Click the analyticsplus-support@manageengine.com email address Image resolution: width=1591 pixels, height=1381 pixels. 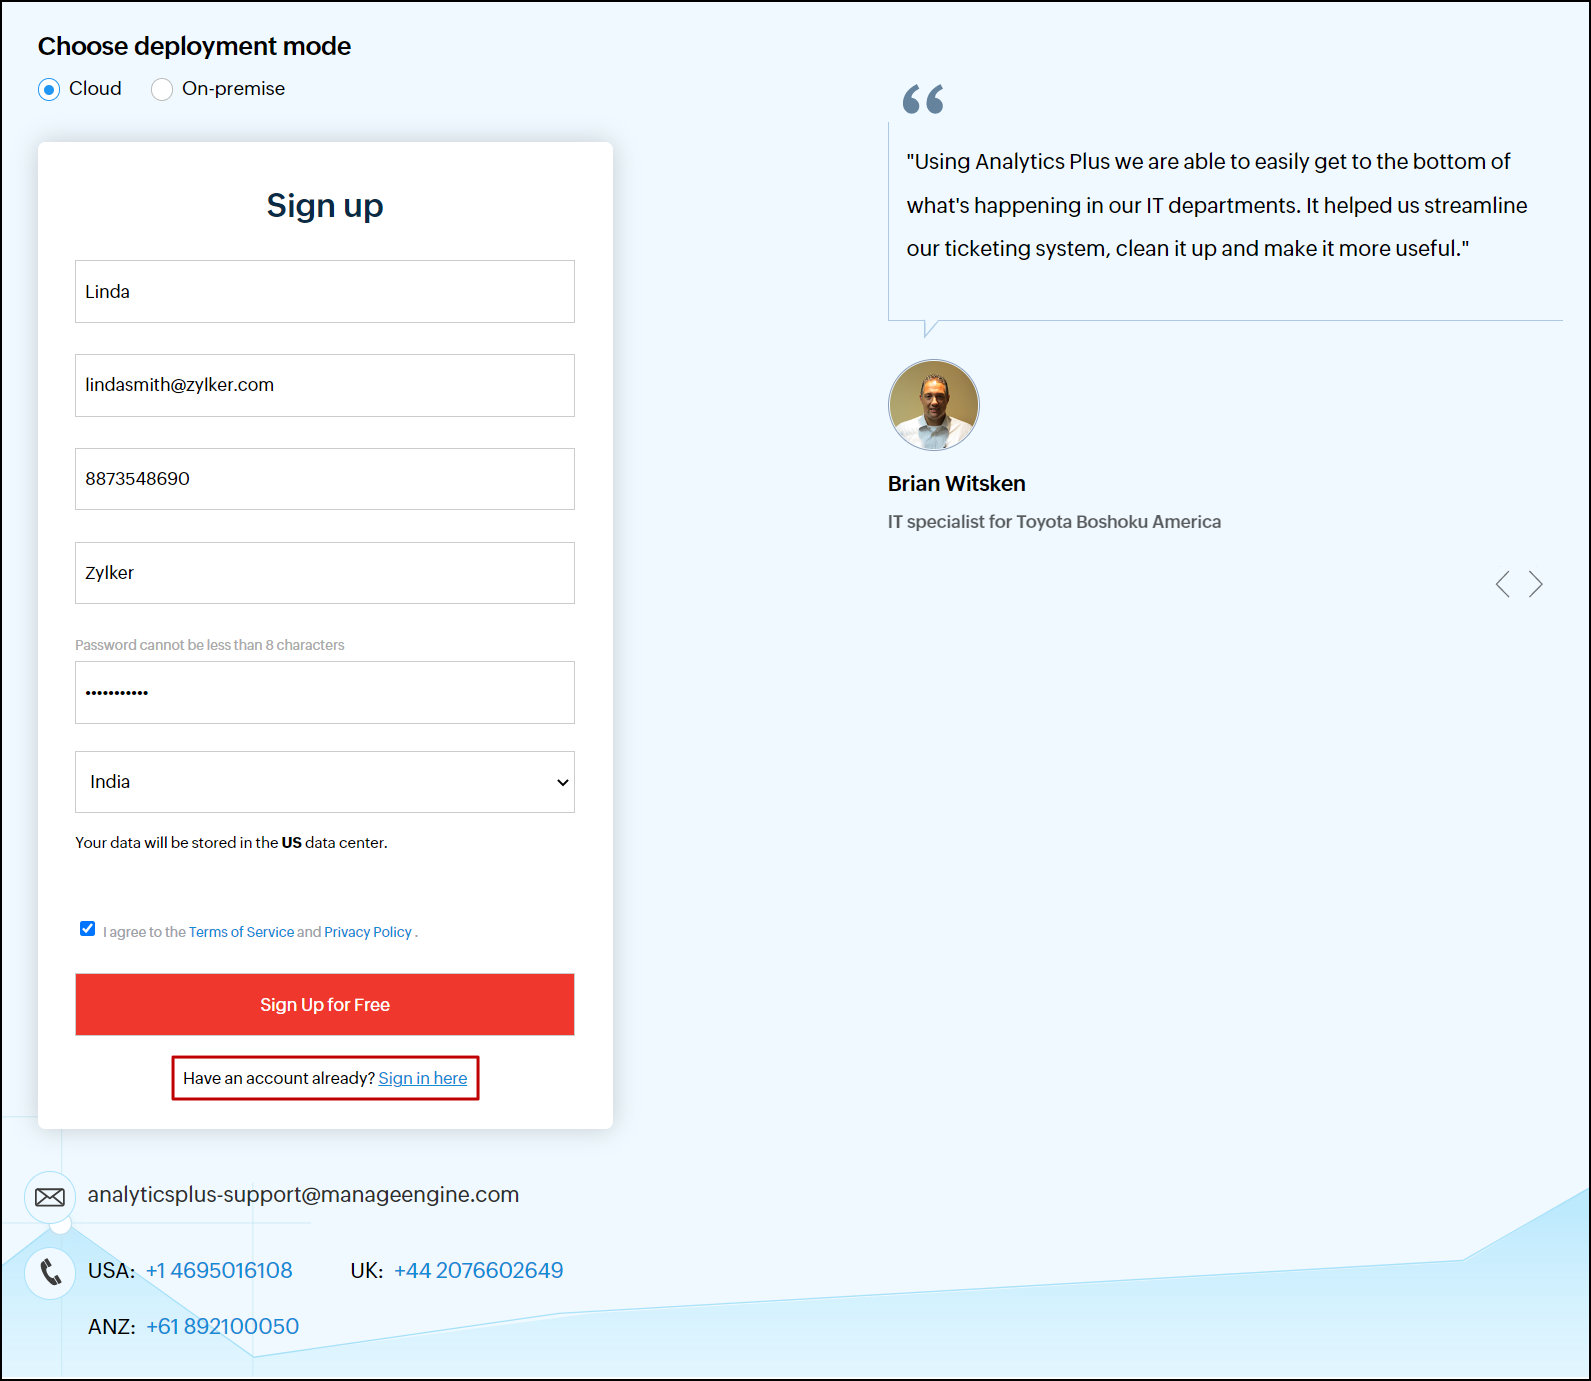303,1195
